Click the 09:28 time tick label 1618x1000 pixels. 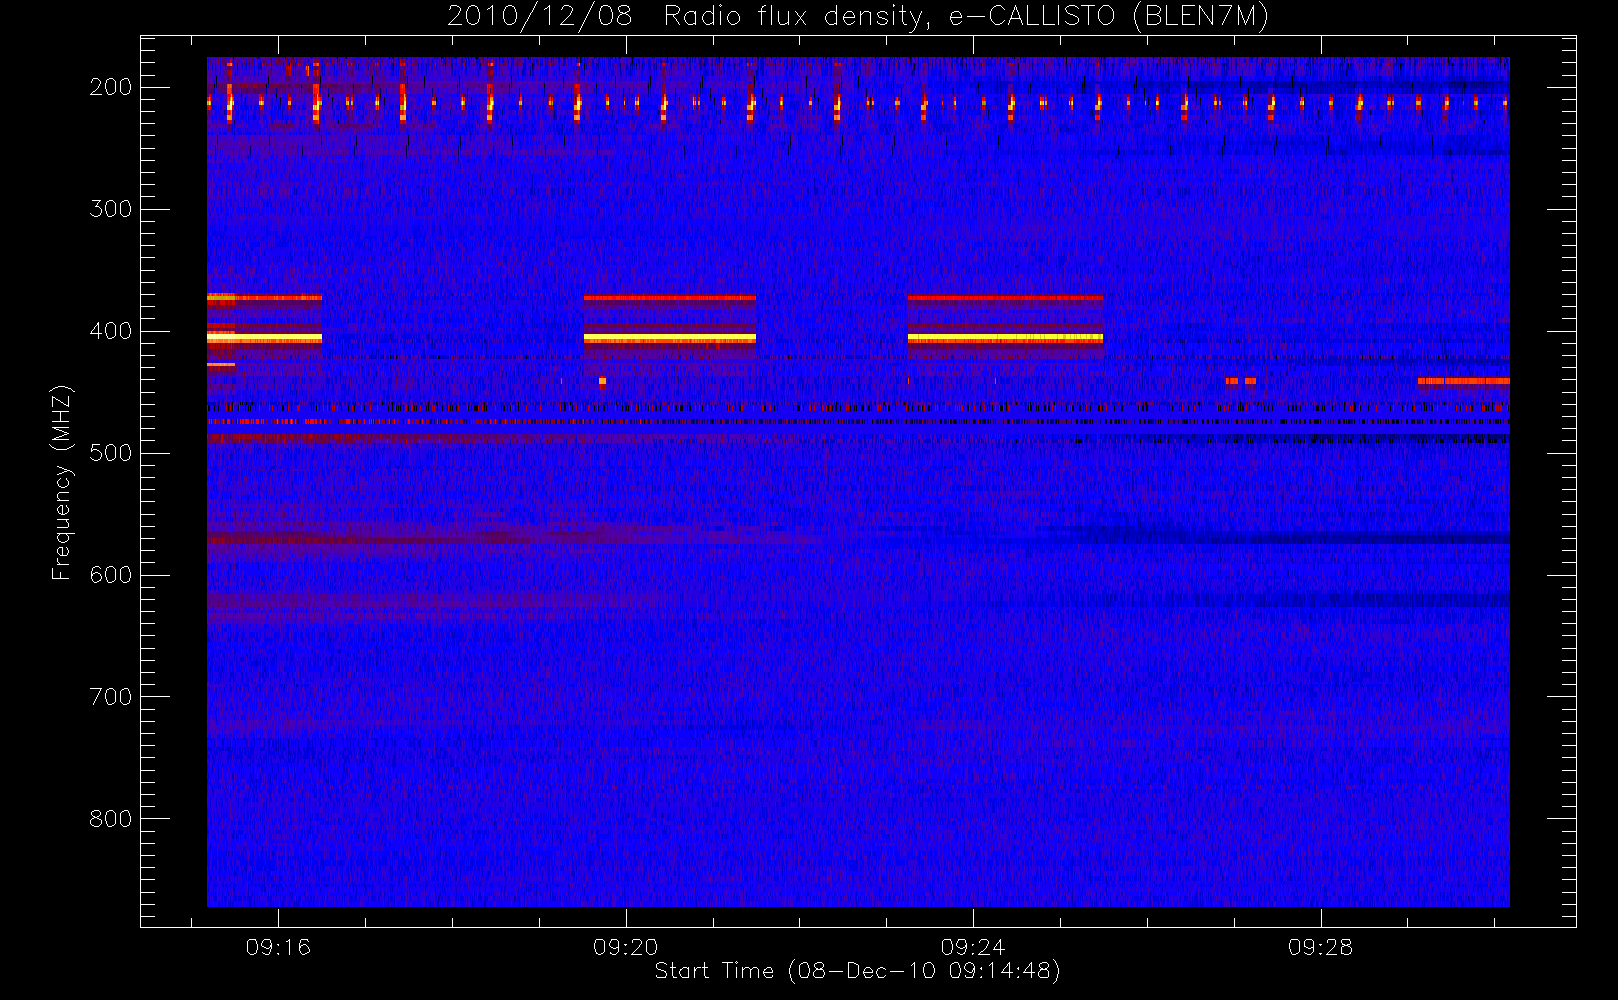1320,947
